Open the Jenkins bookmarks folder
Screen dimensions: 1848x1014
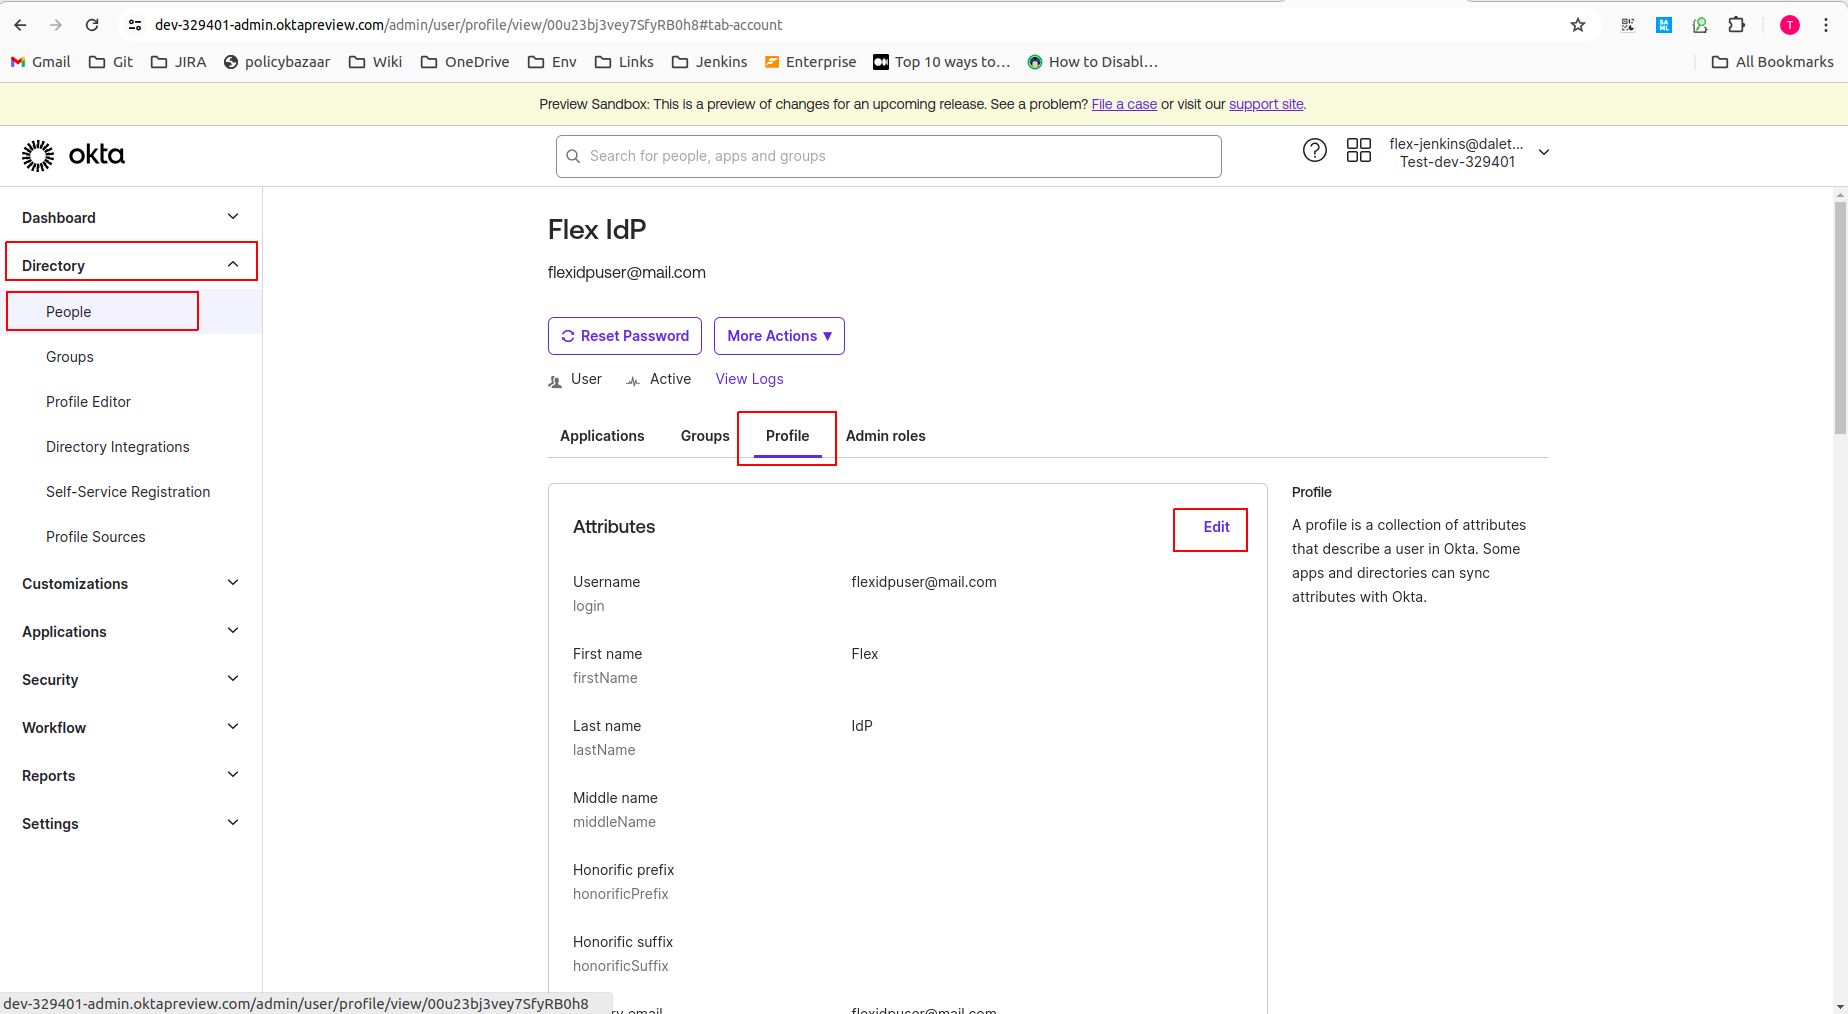point(710,62)
